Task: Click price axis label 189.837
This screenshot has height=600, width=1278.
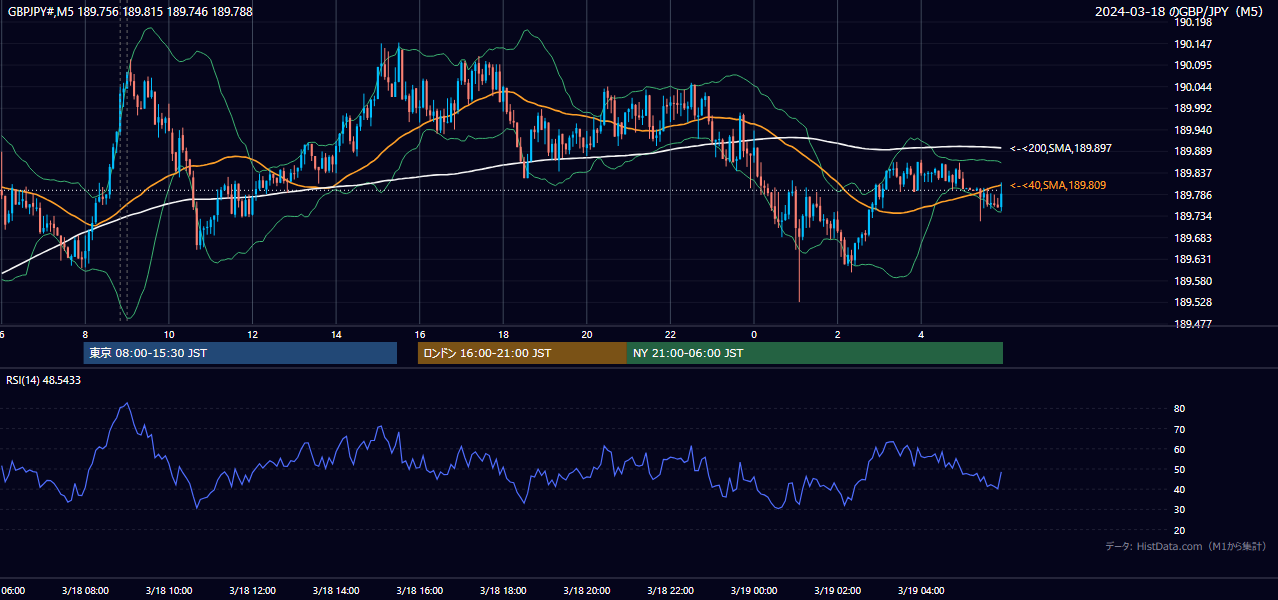Action: (x=1194, y=173)
